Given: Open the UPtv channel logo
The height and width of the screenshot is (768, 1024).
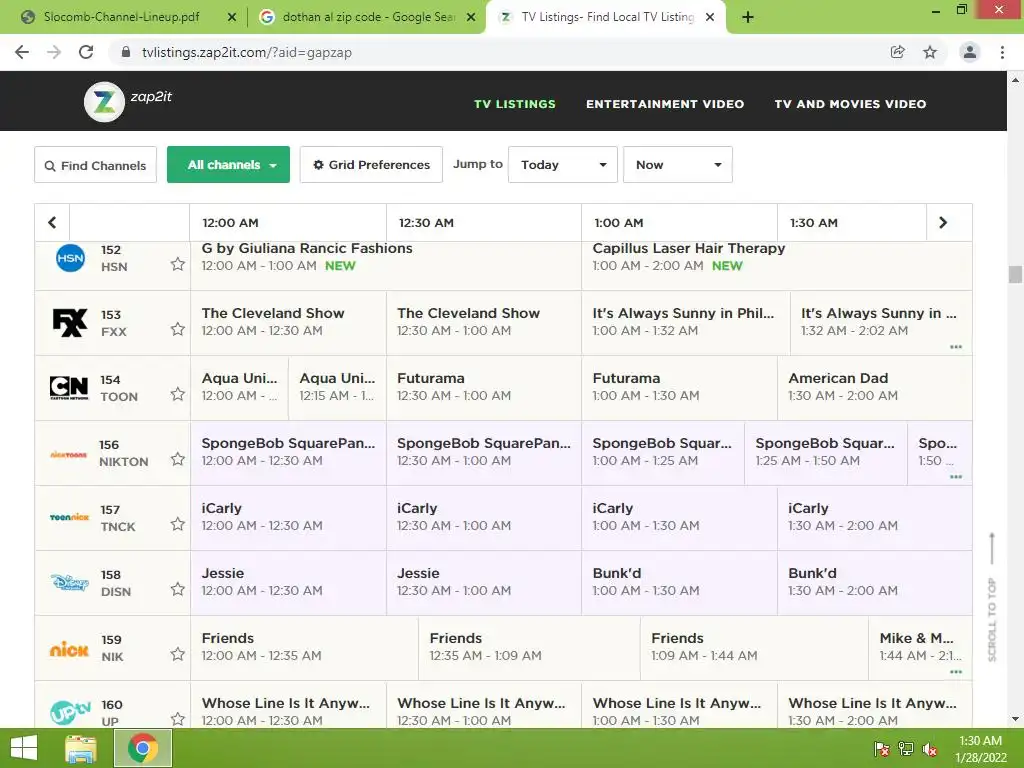Looking at the screenshot, I should tap(71, 712).
